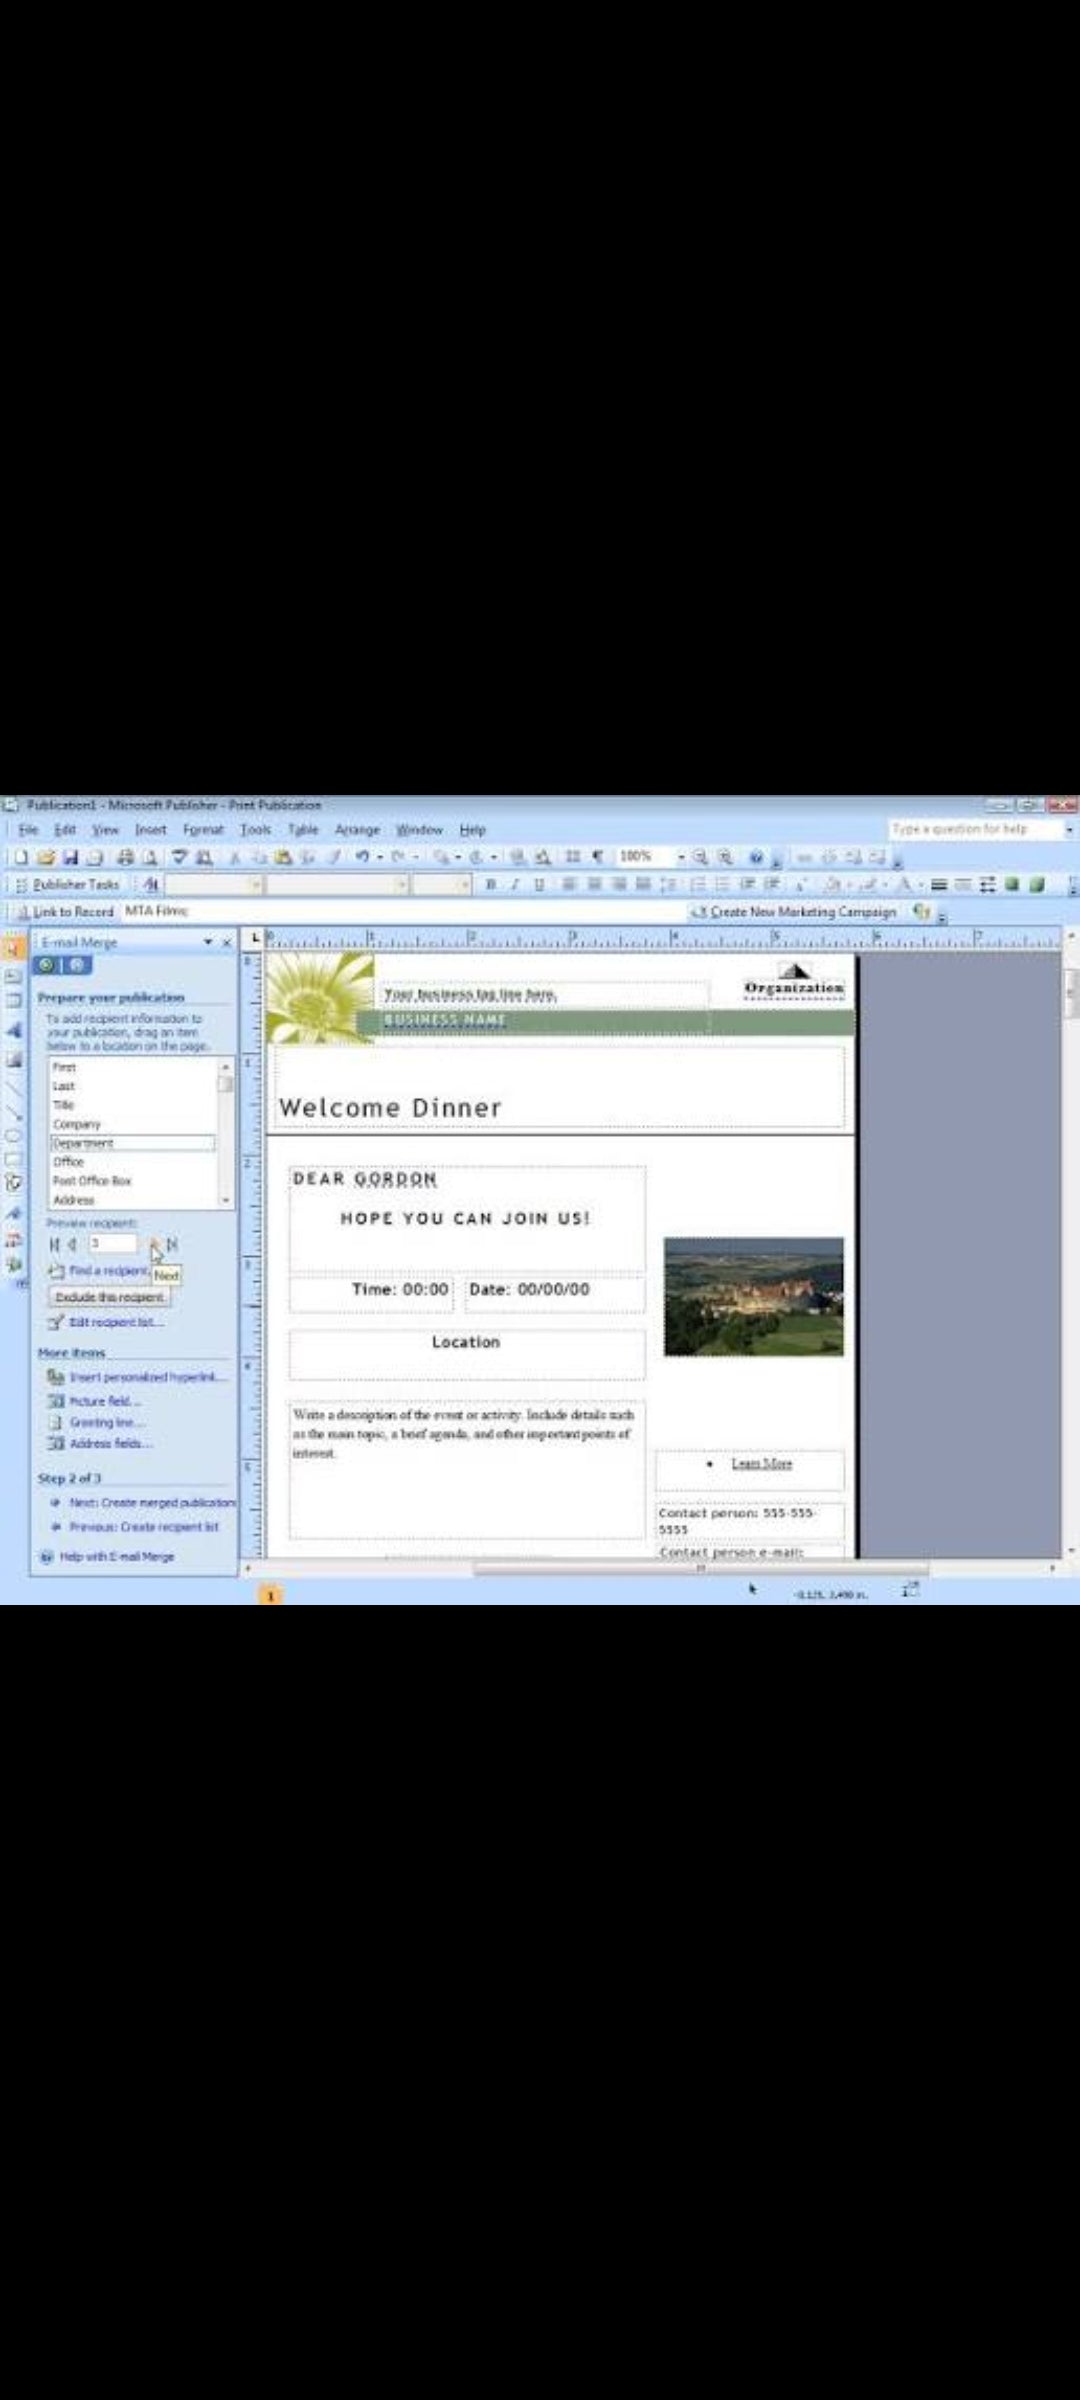Open the Font size combo box
The width and height of the screenshot is (1080, 2400).
[441, 885]
